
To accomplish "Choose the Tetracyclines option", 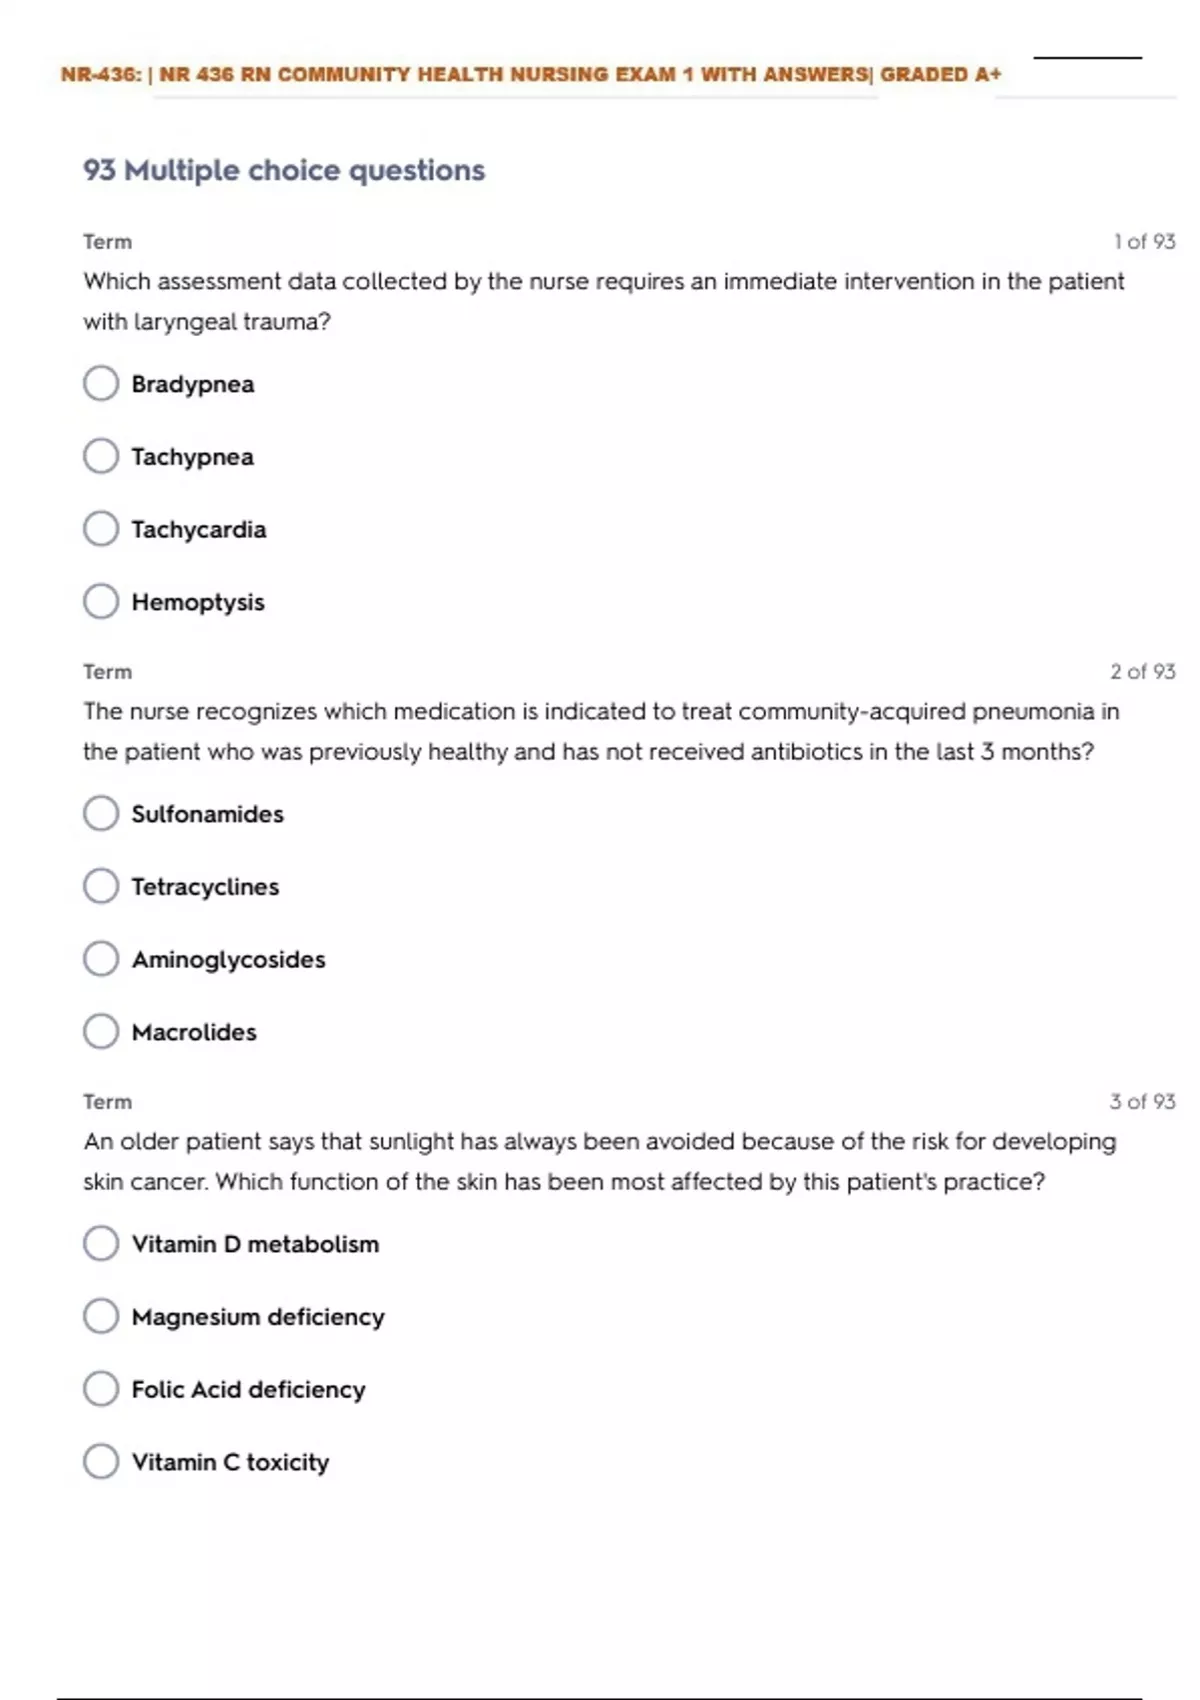I will [101, 886].
